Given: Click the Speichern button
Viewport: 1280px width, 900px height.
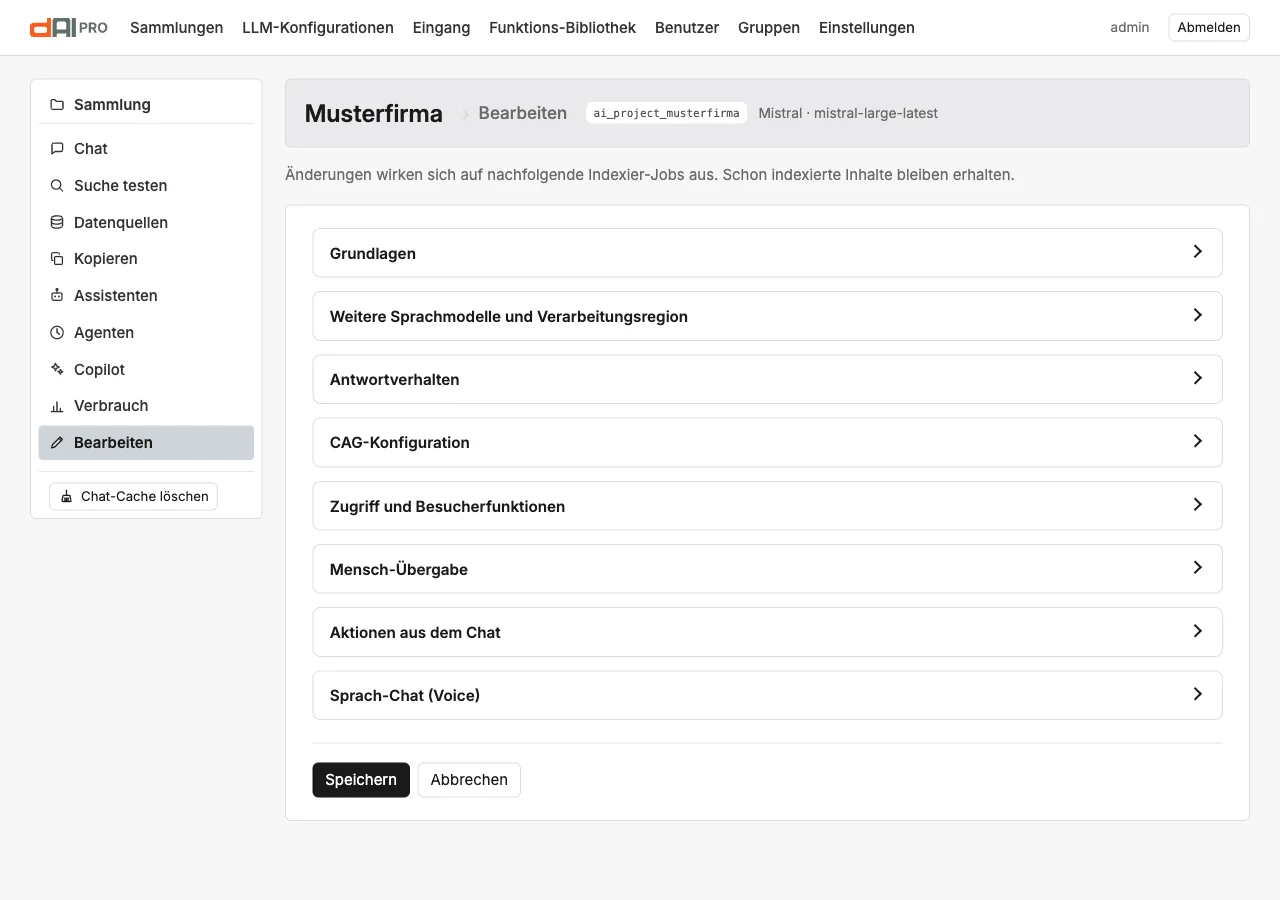Looking at the screenshot, I should 361,780.
